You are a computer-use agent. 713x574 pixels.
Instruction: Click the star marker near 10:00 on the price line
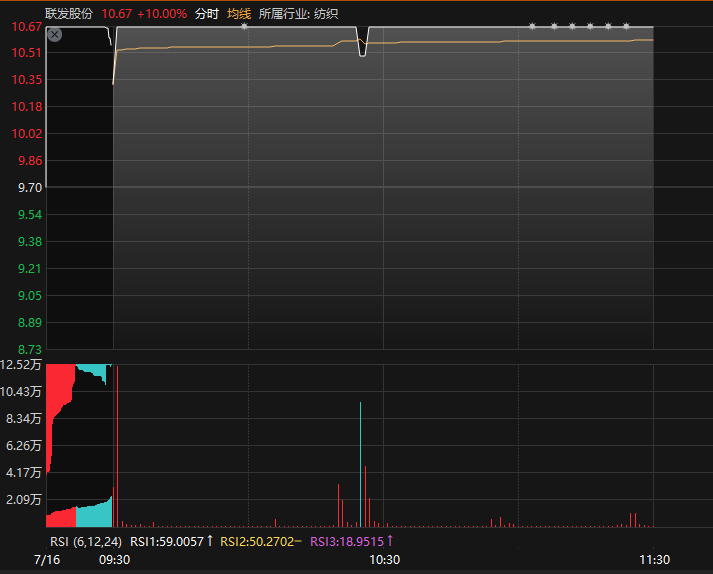click(x=244, y=27)
